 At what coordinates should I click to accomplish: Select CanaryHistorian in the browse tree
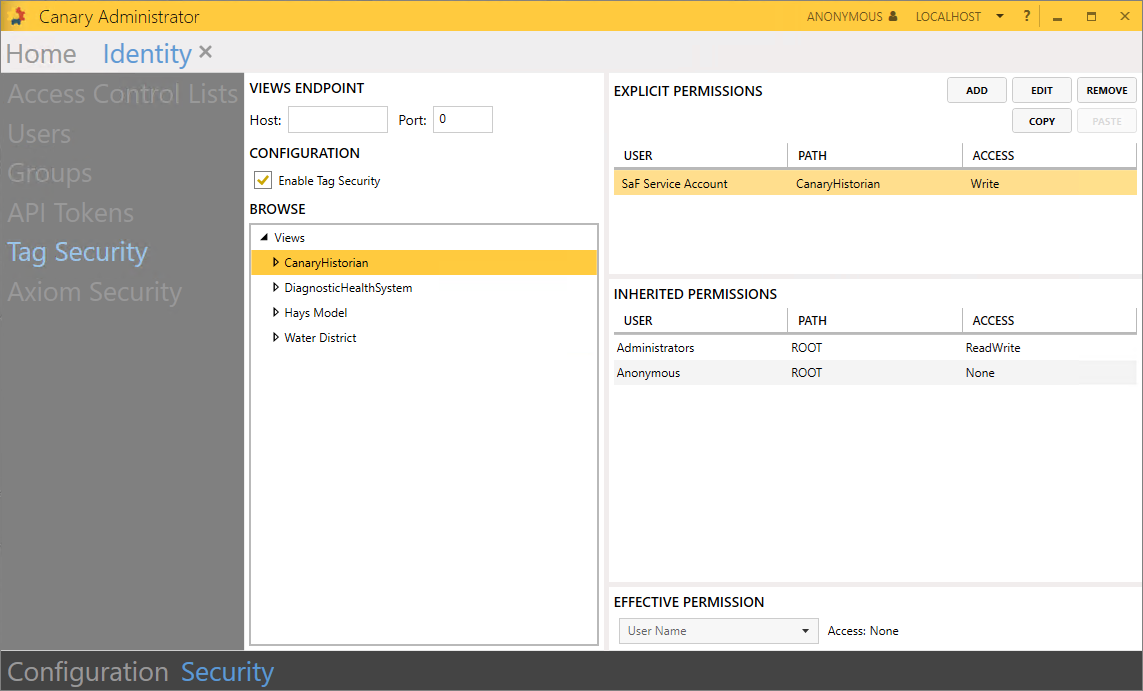tap(326, 262)
